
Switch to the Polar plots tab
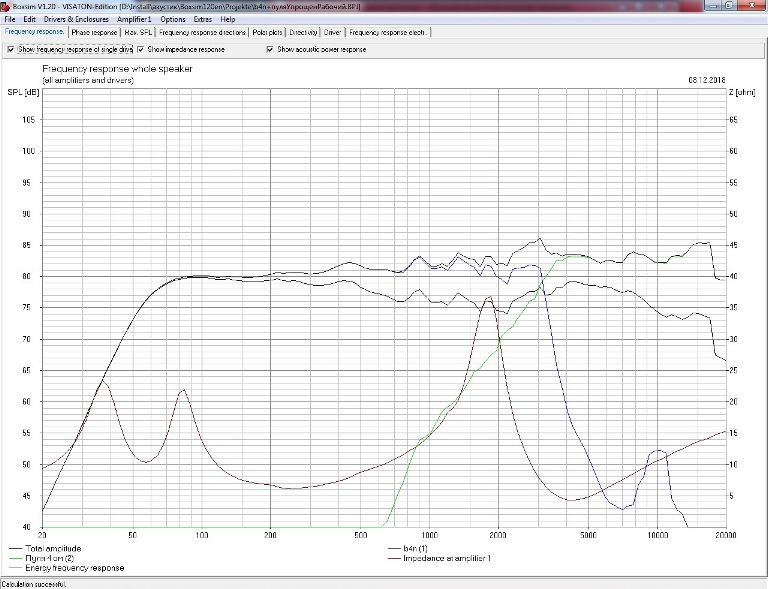(267, 32)
